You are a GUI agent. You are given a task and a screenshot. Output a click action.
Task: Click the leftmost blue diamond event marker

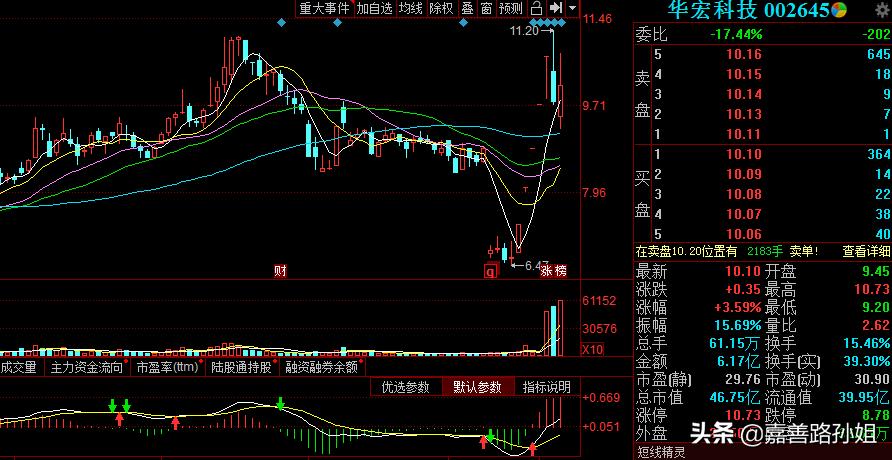pyautogui.click(x=280, y=23)
